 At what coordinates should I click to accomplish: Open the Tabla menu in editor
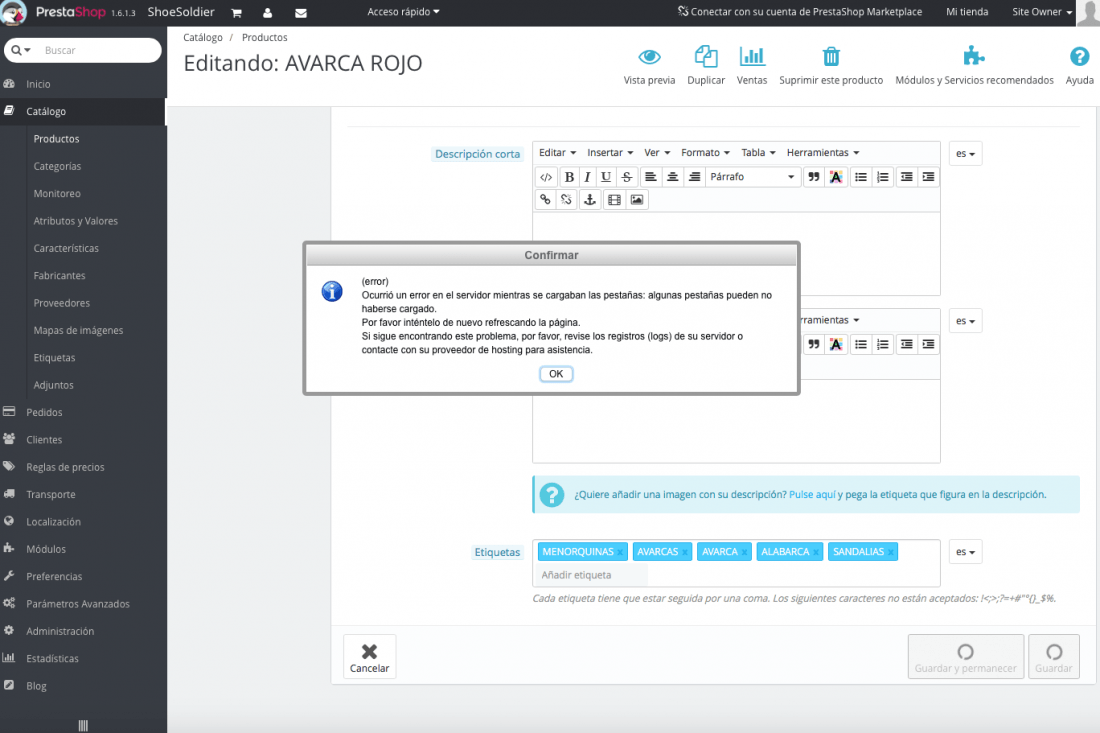click(x=758, y=153)
